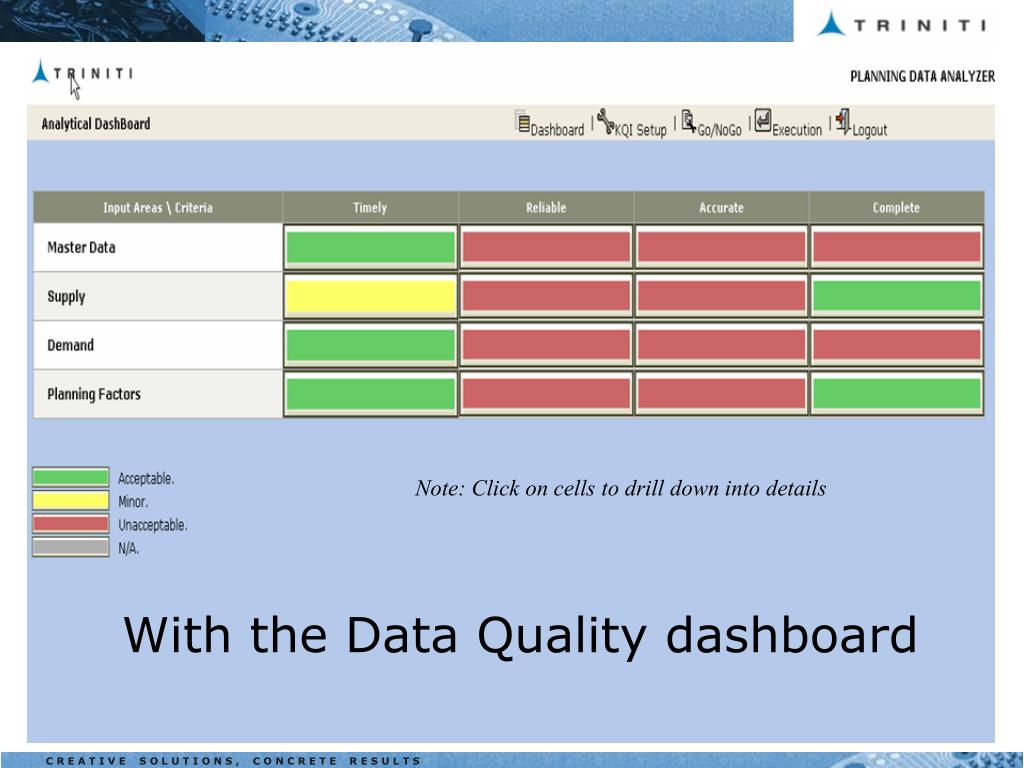Open the Demand Reliable cell
Viewport: 1024px width, 768px height.
click(546, 345)
